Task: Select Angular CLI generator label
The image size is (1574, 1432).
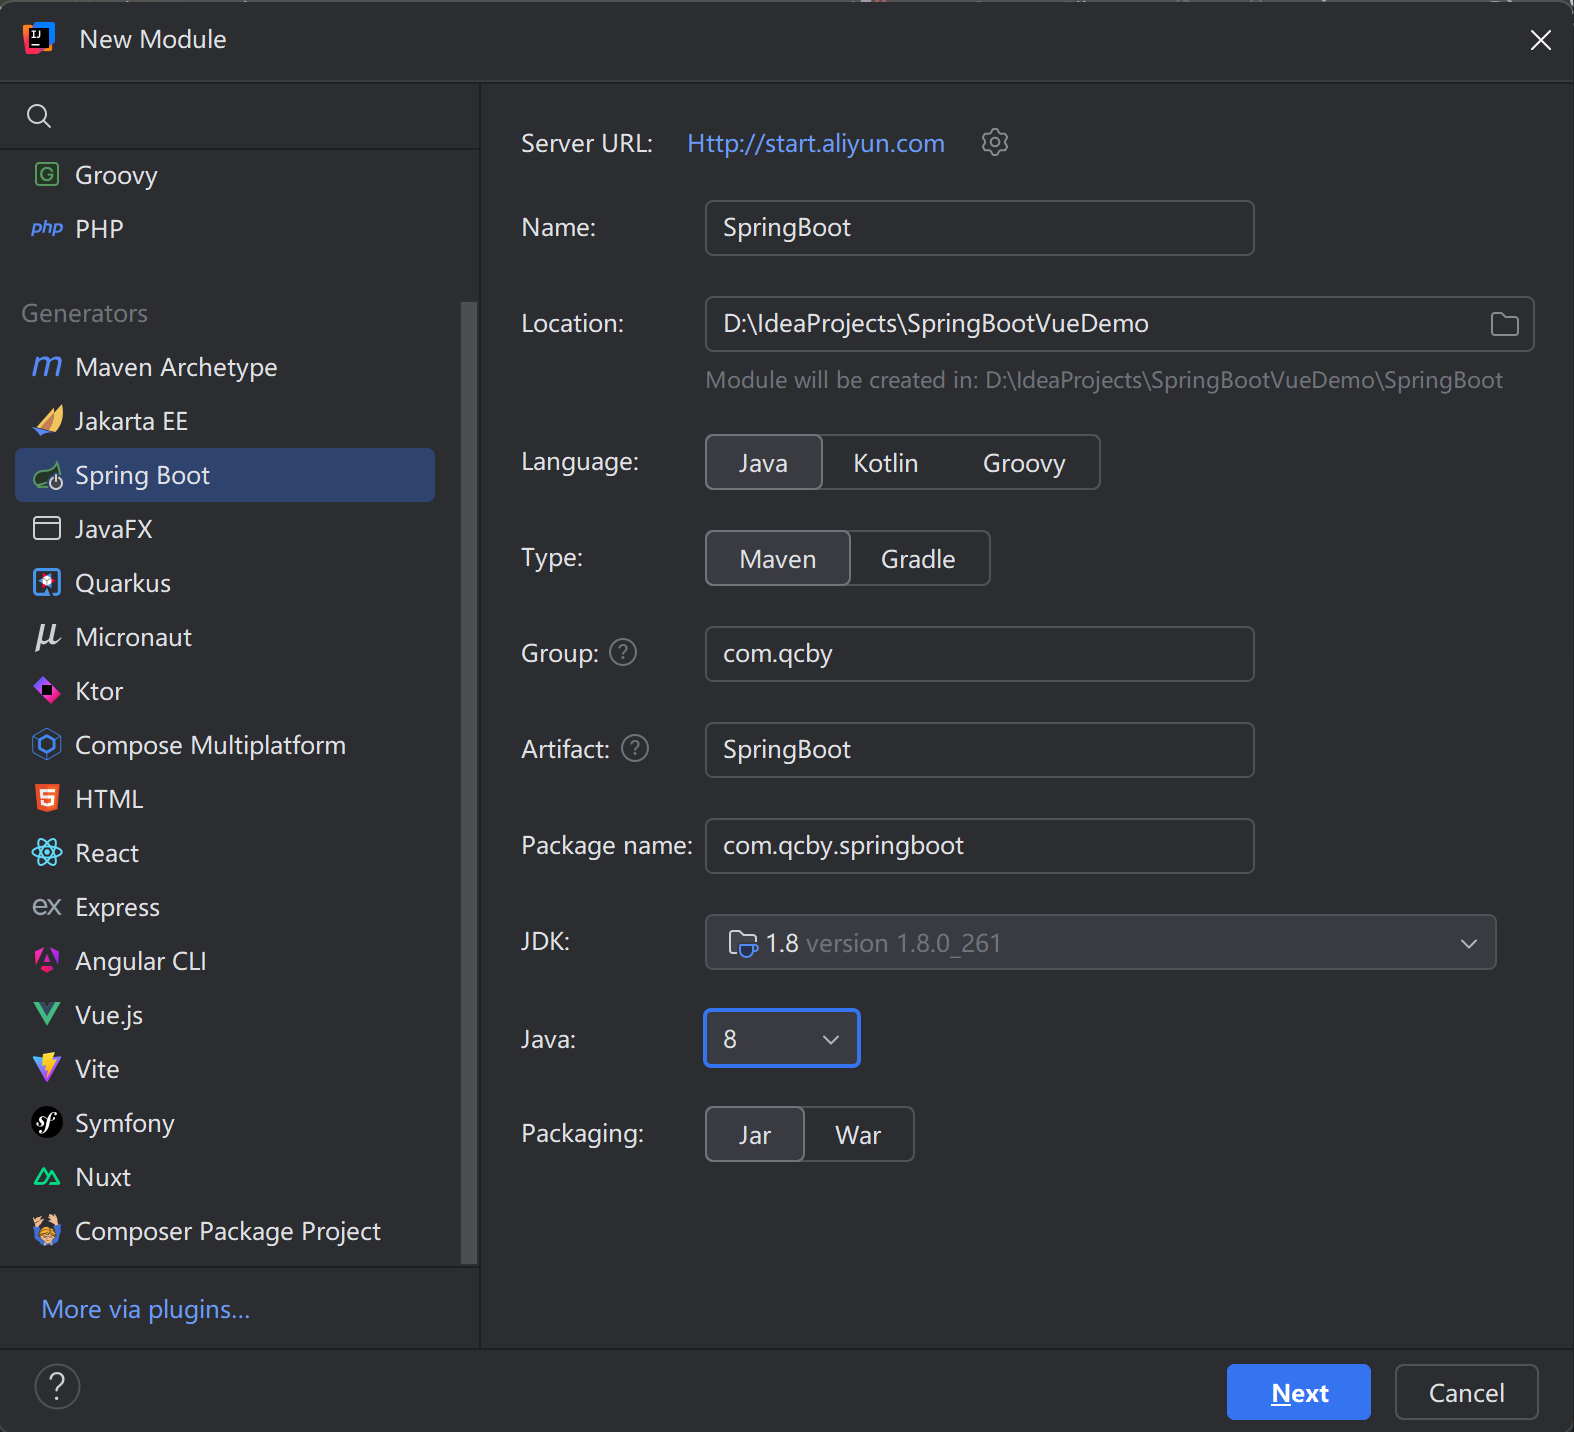Action: point(141,961)
